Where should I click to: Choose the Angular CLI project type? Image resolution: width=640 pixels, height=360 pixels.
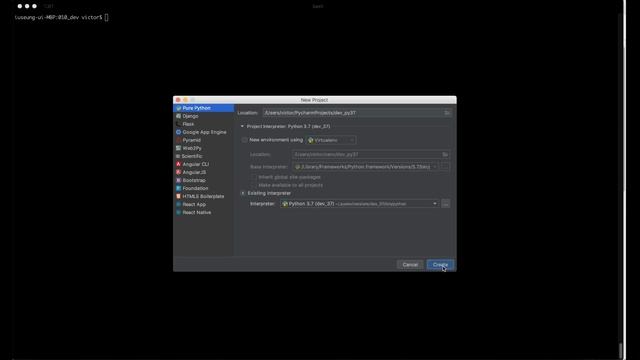click(x=203, y=164)
